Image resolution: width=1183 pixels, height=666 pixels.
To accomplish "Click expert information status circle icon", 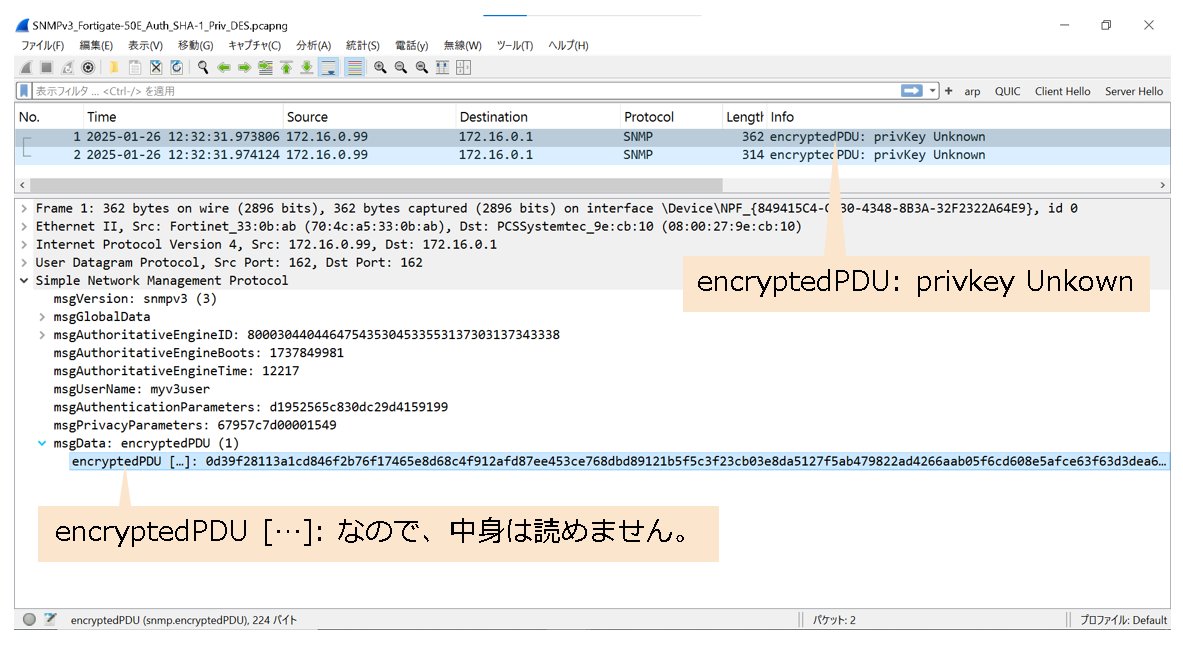I will click(x=29, y=619).
